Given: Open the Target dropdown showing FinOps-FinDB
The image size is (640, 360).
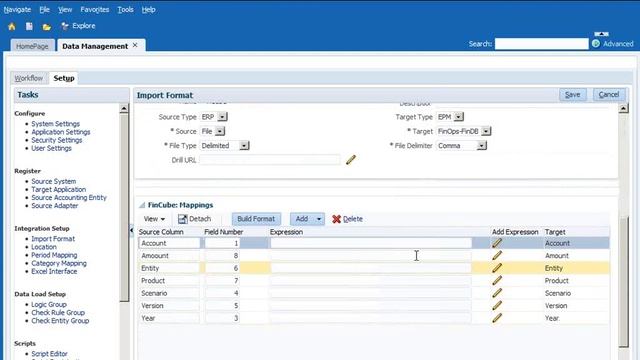Looking at the screenshot, I should tap(486, 131).
